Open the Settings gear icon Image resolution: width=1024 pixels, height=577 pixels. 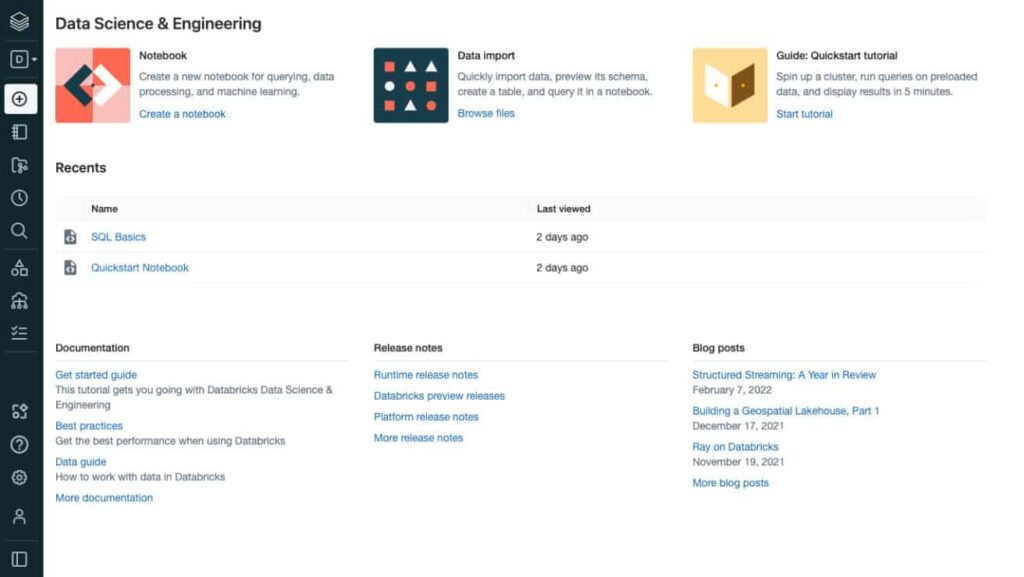(20, 477)
